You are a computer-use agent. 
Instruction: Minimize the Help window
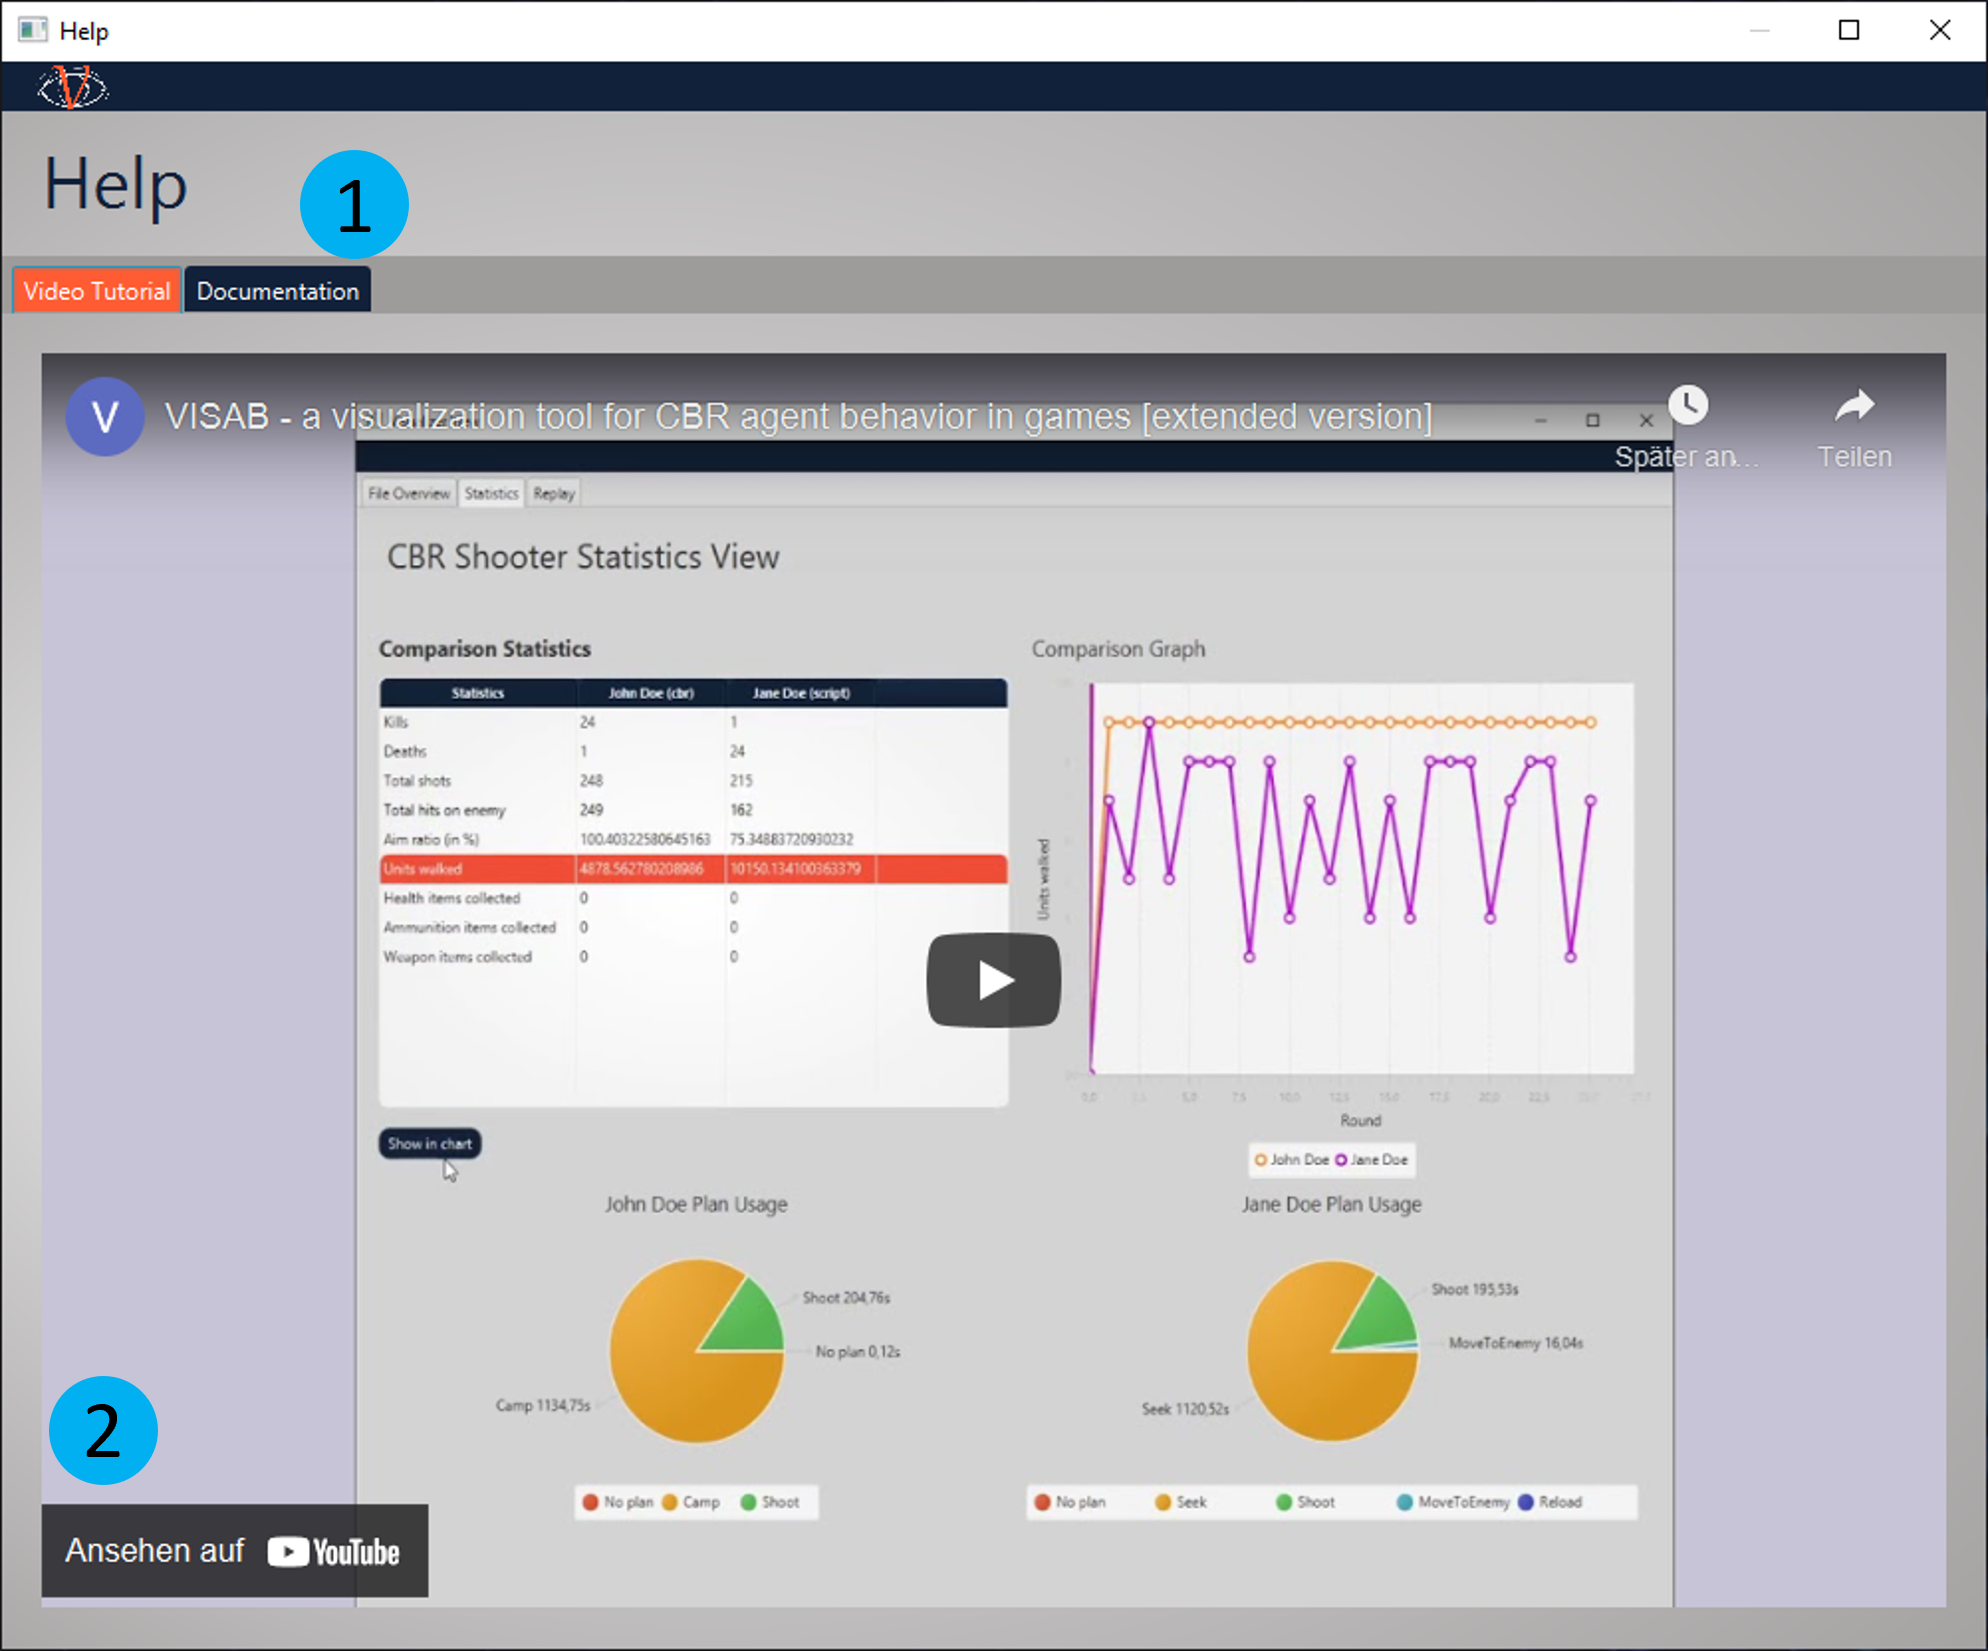[1760, 31]
